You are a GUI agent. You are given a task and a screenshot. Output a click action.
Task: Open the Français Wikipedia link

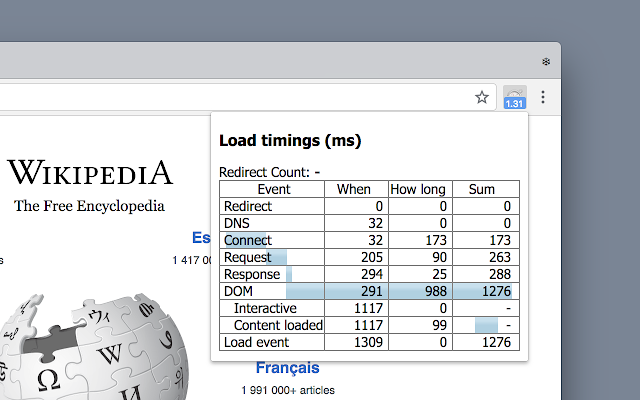coord(288,368)
